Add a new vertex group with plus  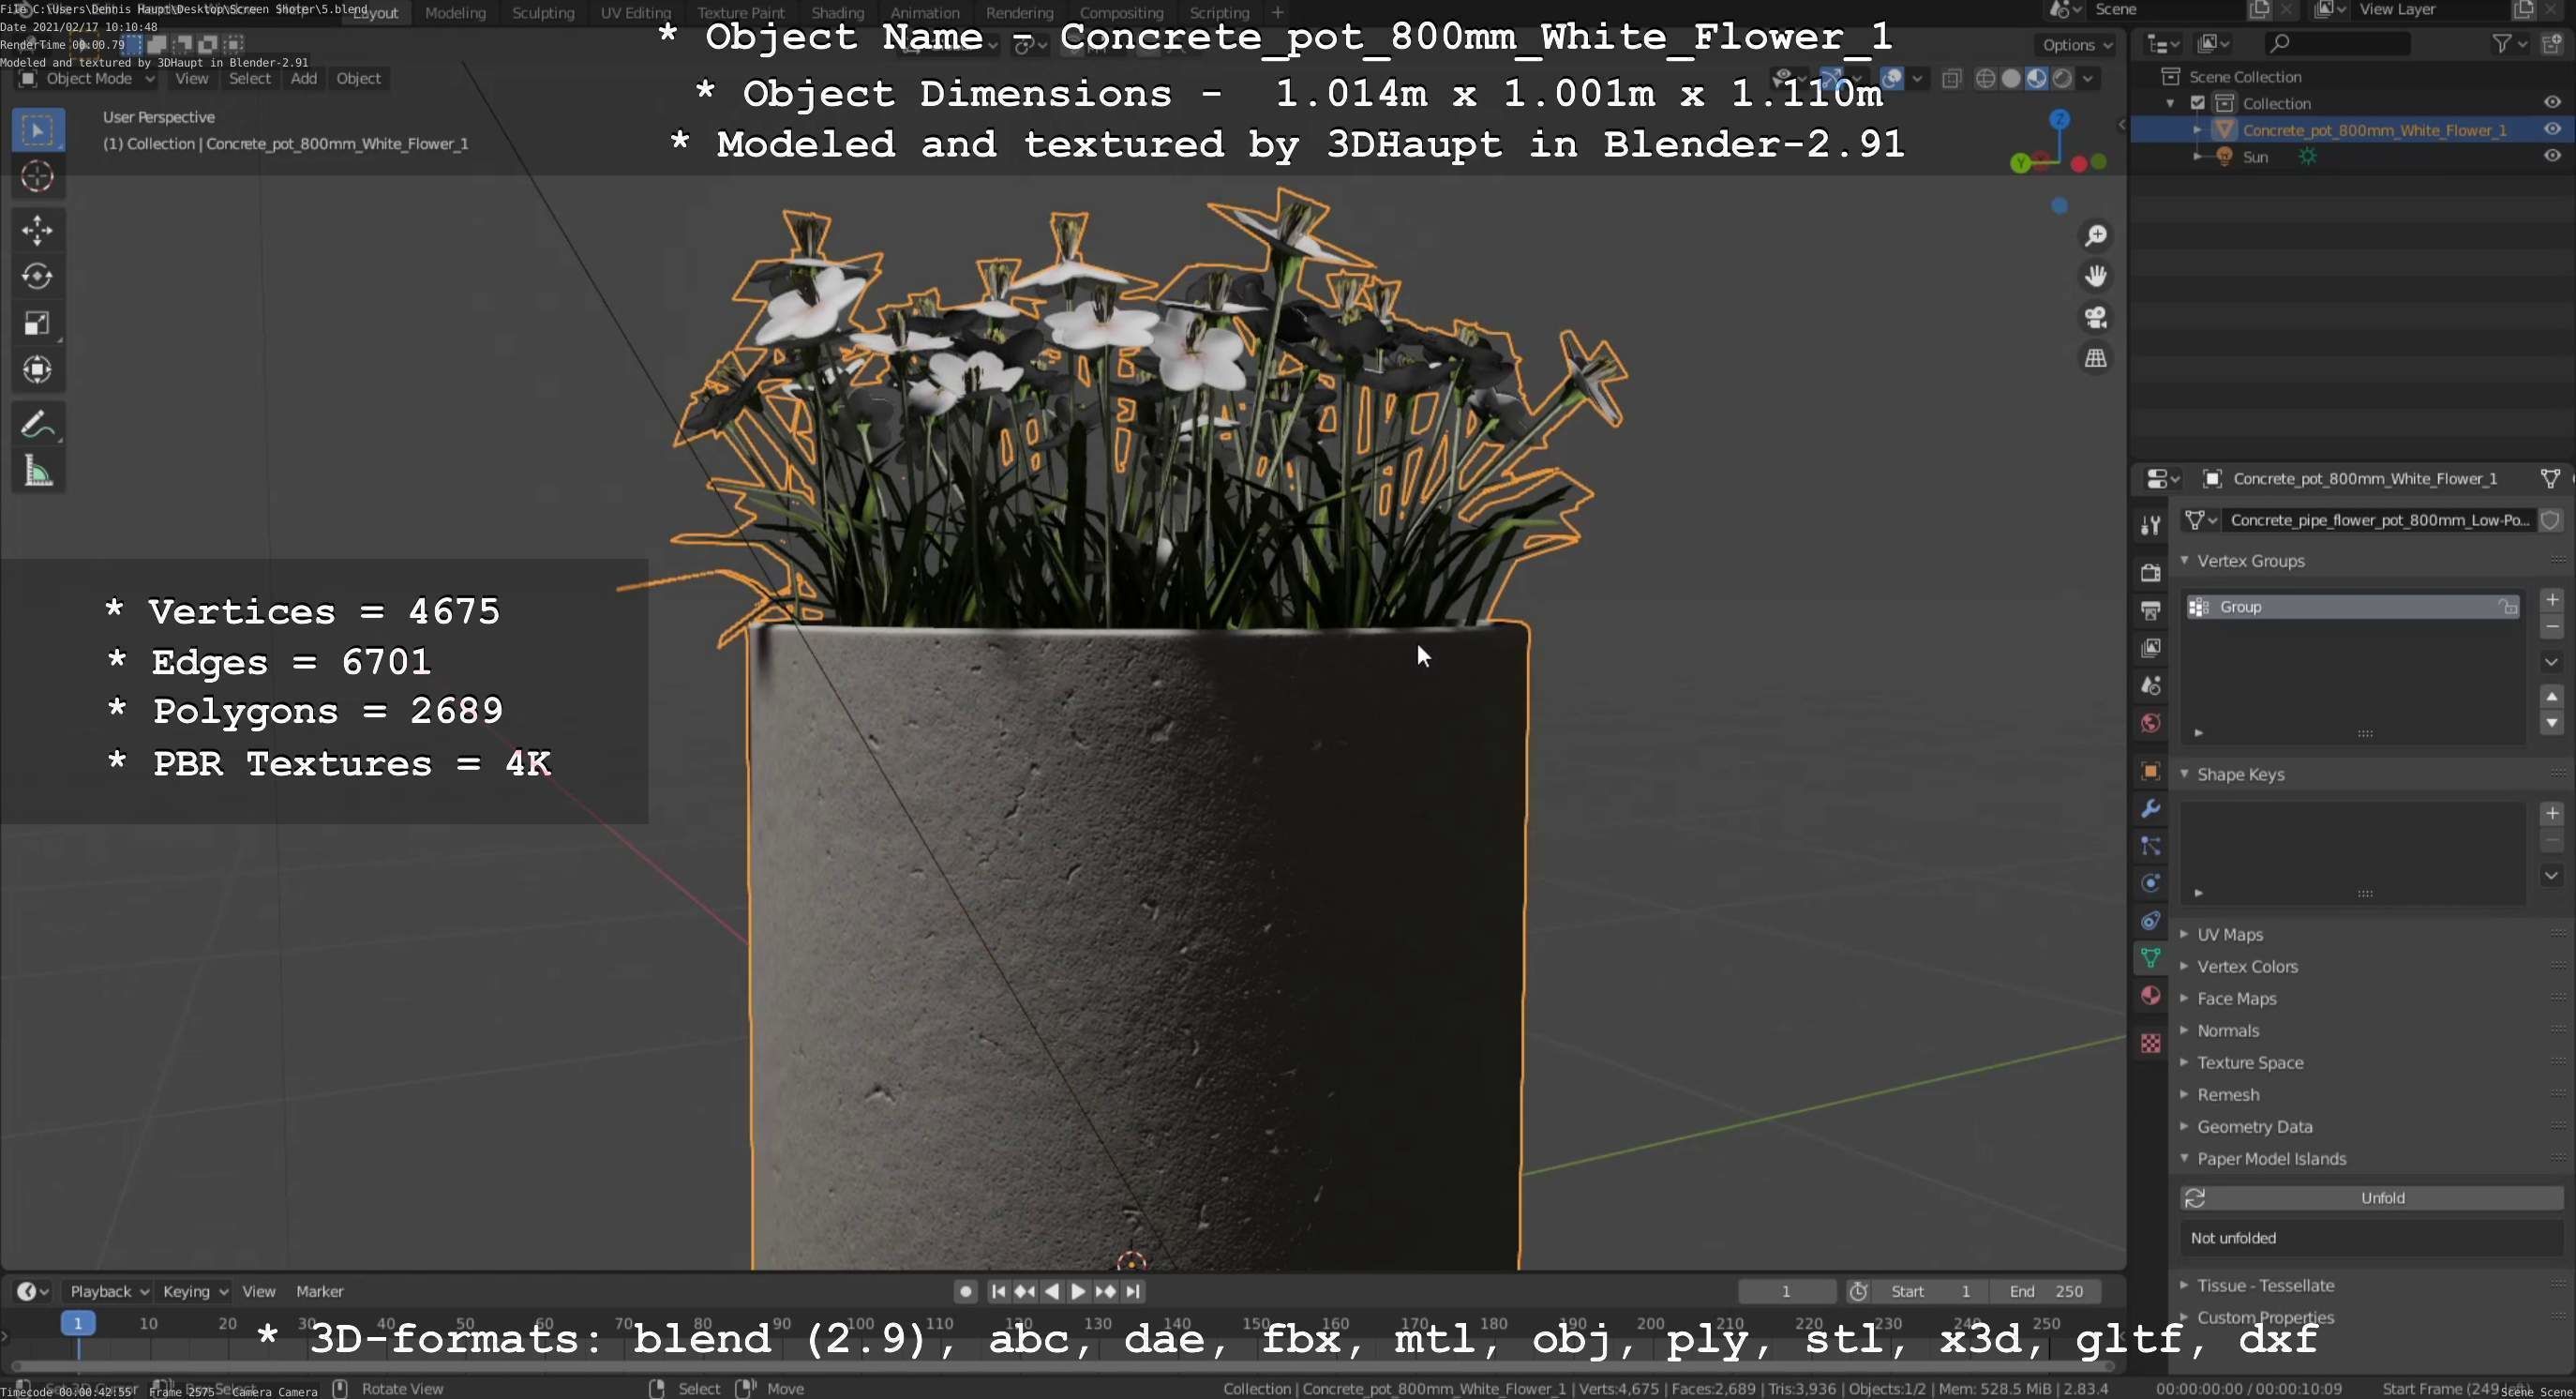[2552, 600]
